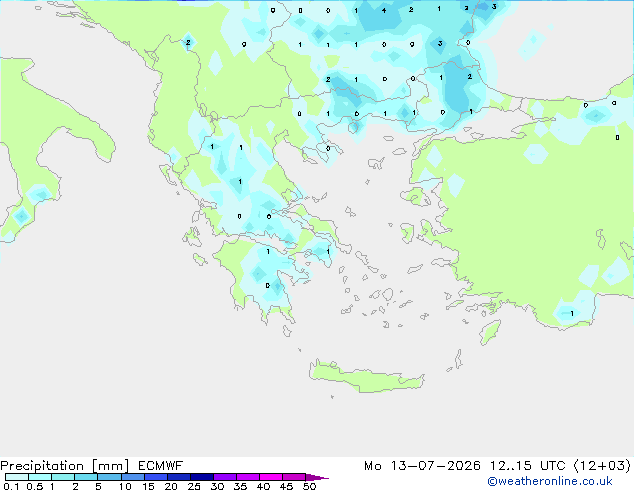This screenshot has height=490, width=634.
Task: Click the '50' legend scale label
Action: (x=309, y=486)
